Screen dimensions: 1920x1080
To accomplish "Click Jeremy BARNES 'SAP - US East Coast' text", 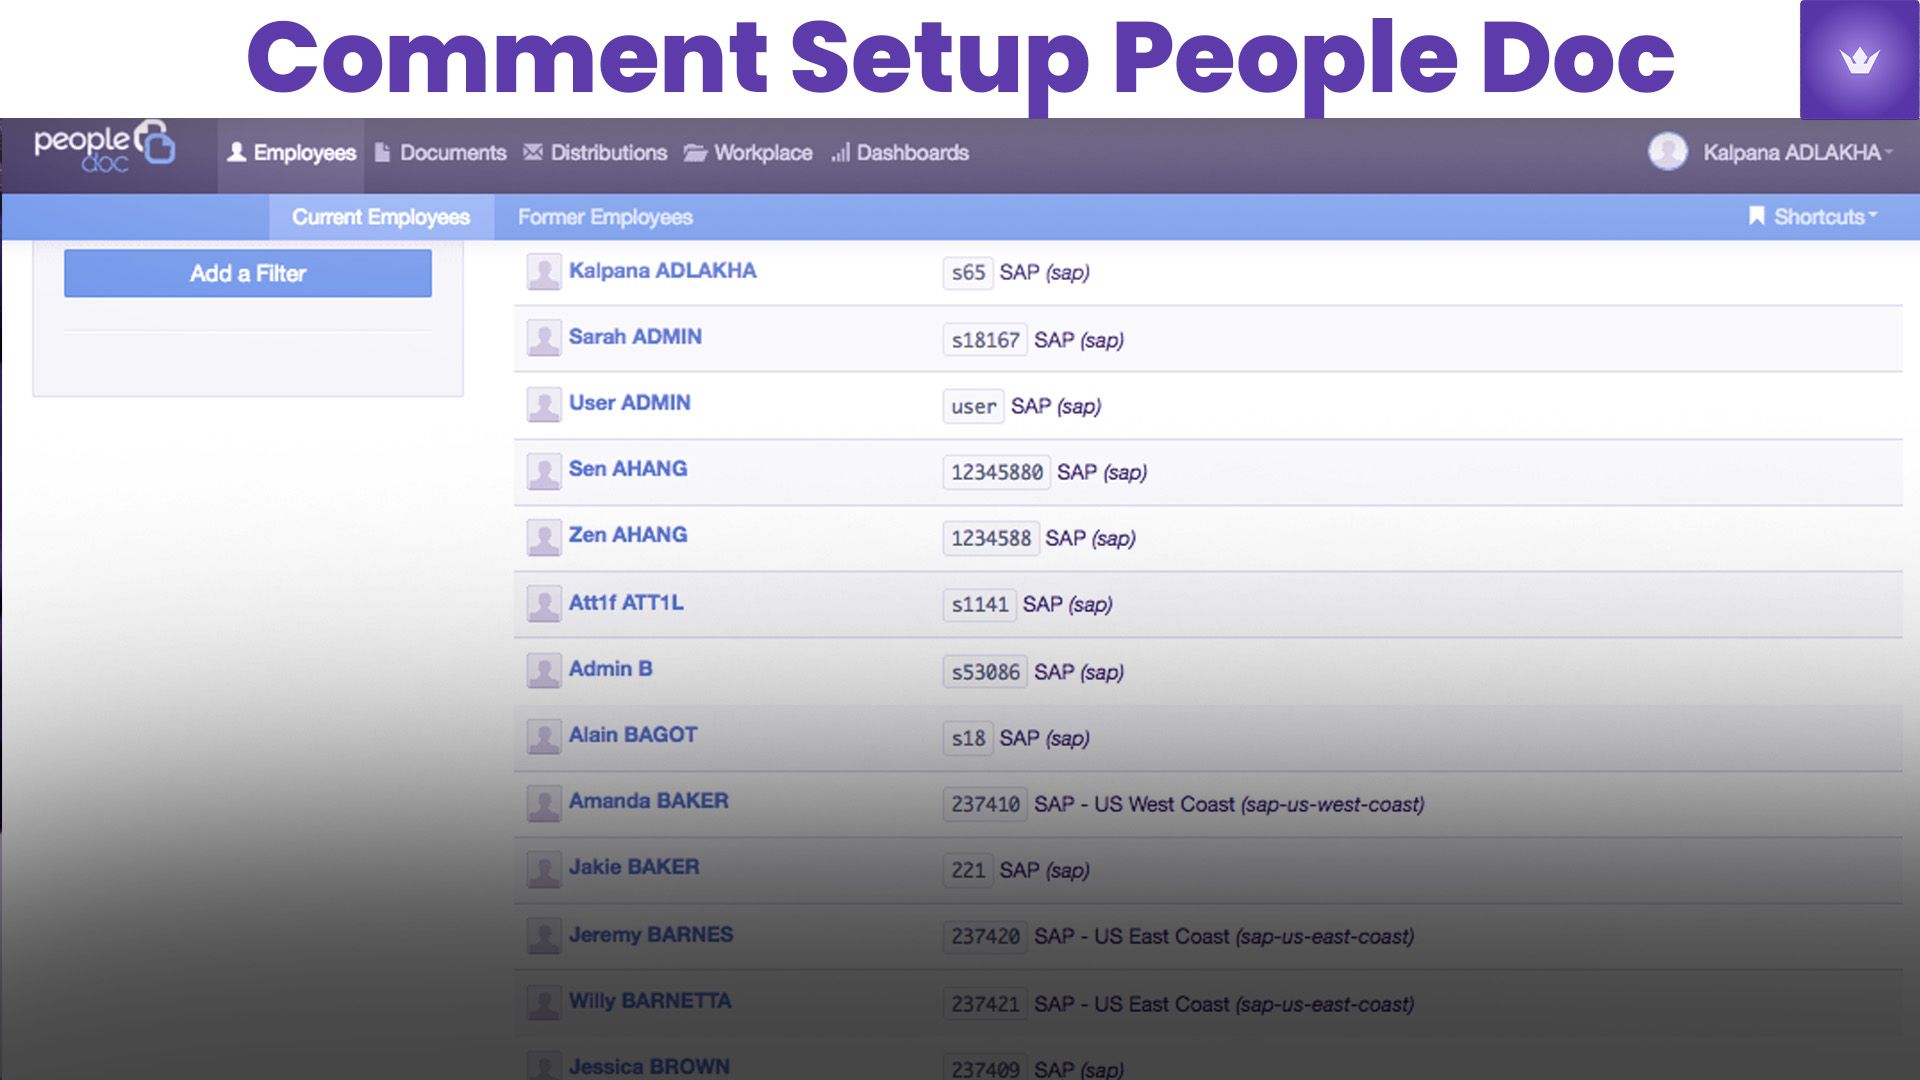I will pos(1131,936).
